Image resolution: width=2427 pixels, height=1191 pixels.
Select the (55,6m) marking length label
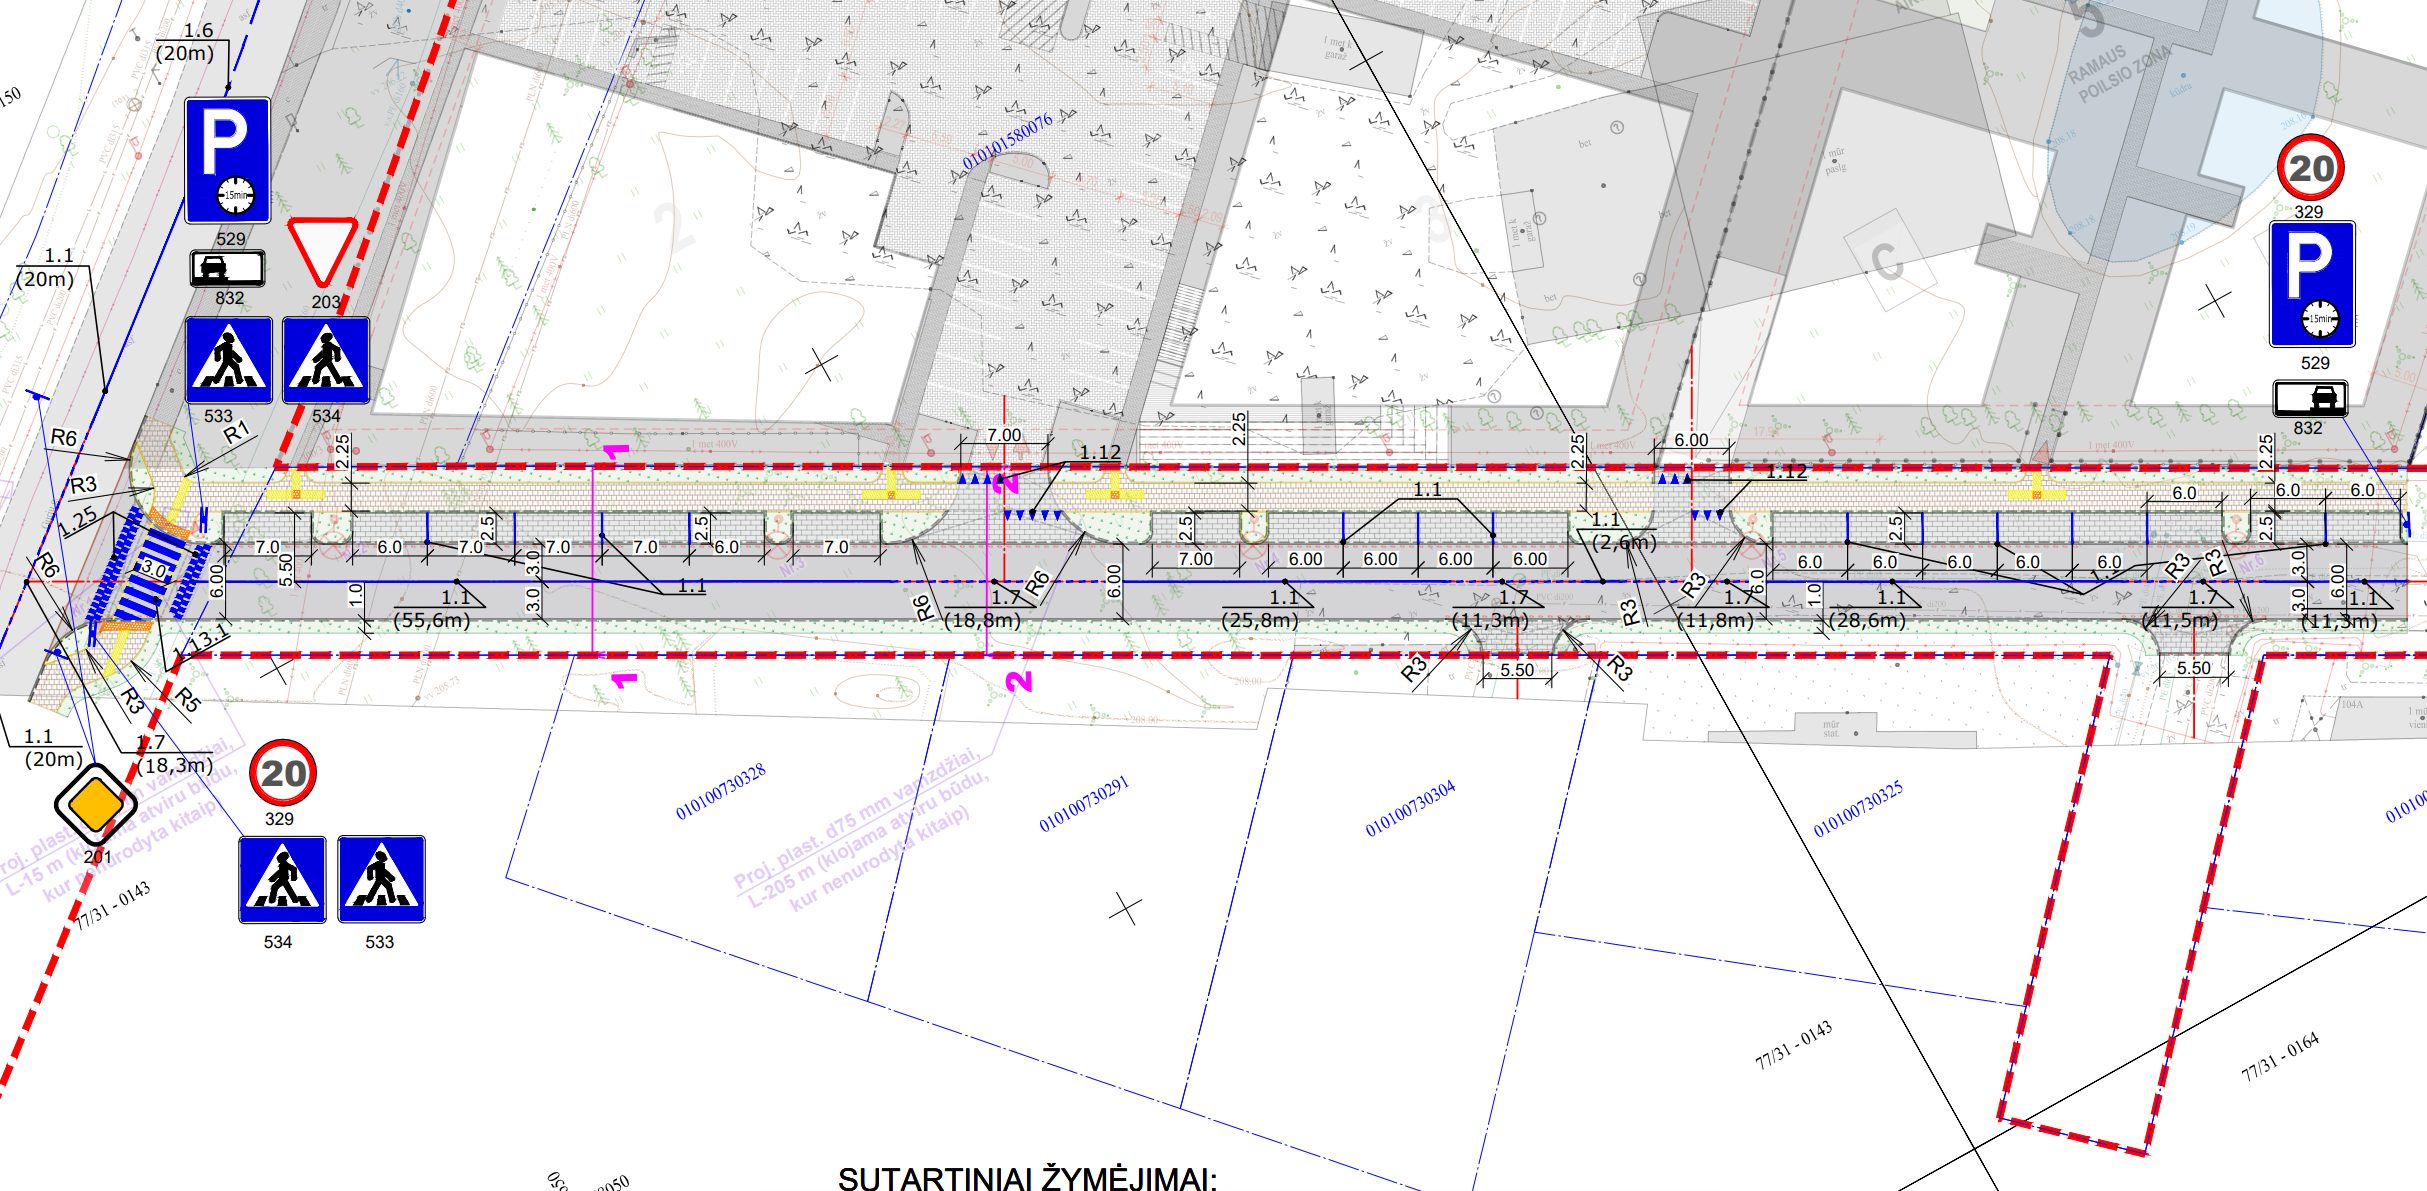(x=431, y=620)
